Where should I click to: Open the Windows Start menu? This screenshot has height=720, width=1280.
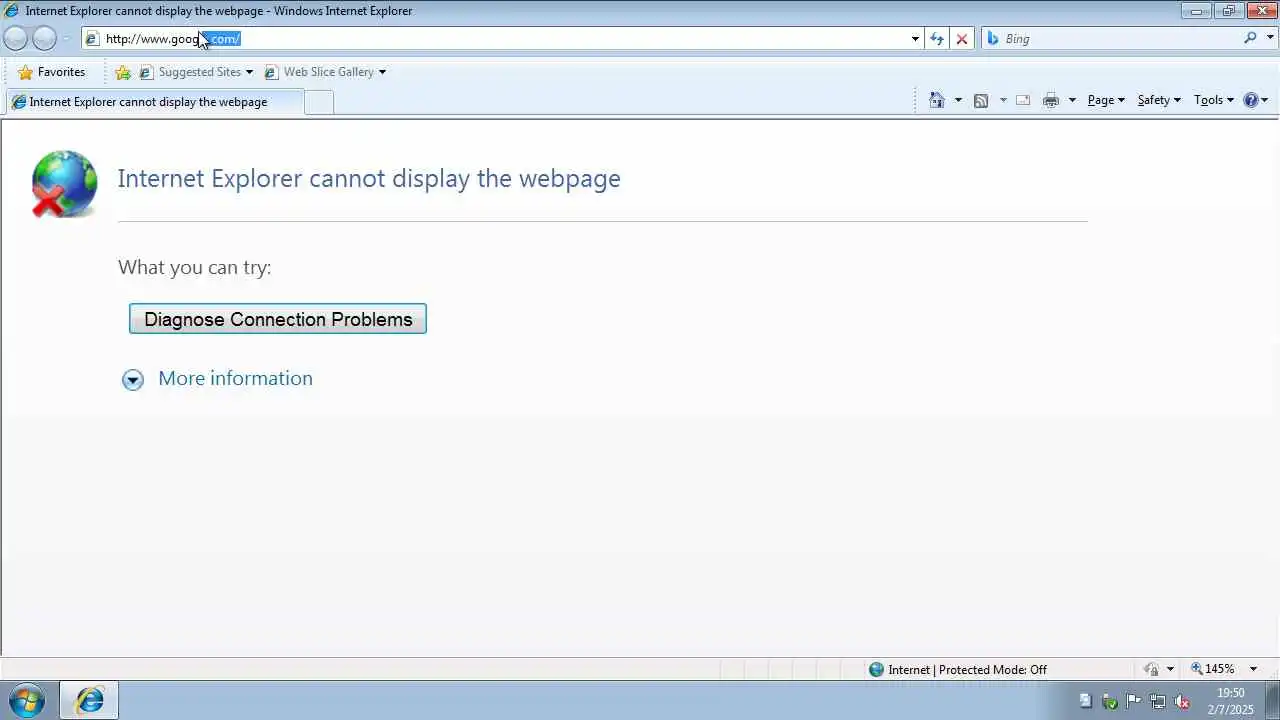pos(26,700)
